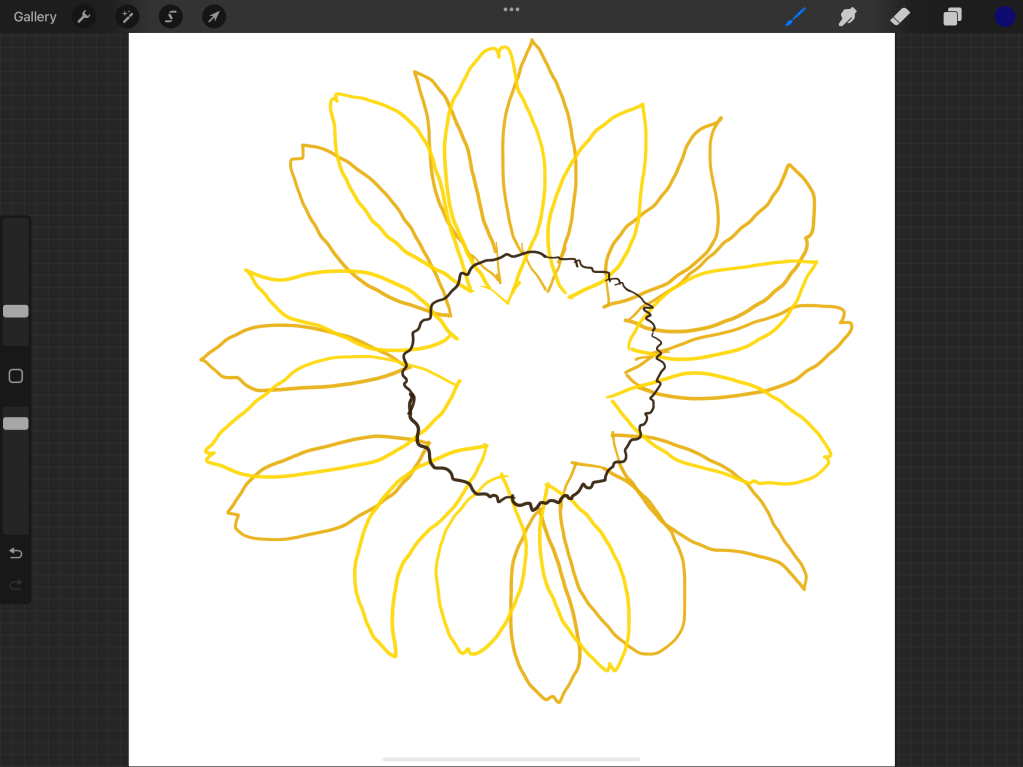Viewport: 1023px width, 767px height.
Task: Tap the square Modify button in sidebar
Action: (x=16, y=376)
